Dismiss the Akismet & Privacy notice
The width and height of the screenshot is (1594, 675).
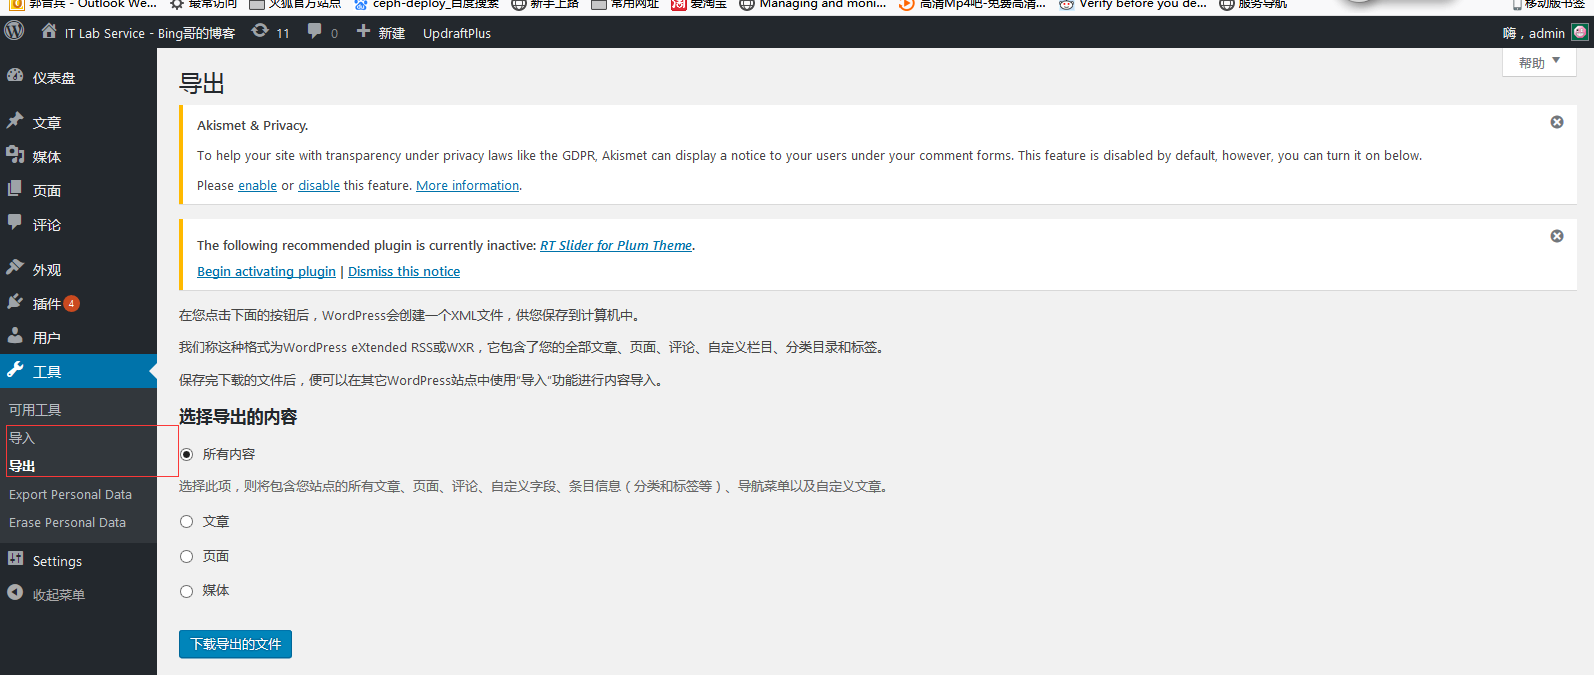click(1557, 122)
